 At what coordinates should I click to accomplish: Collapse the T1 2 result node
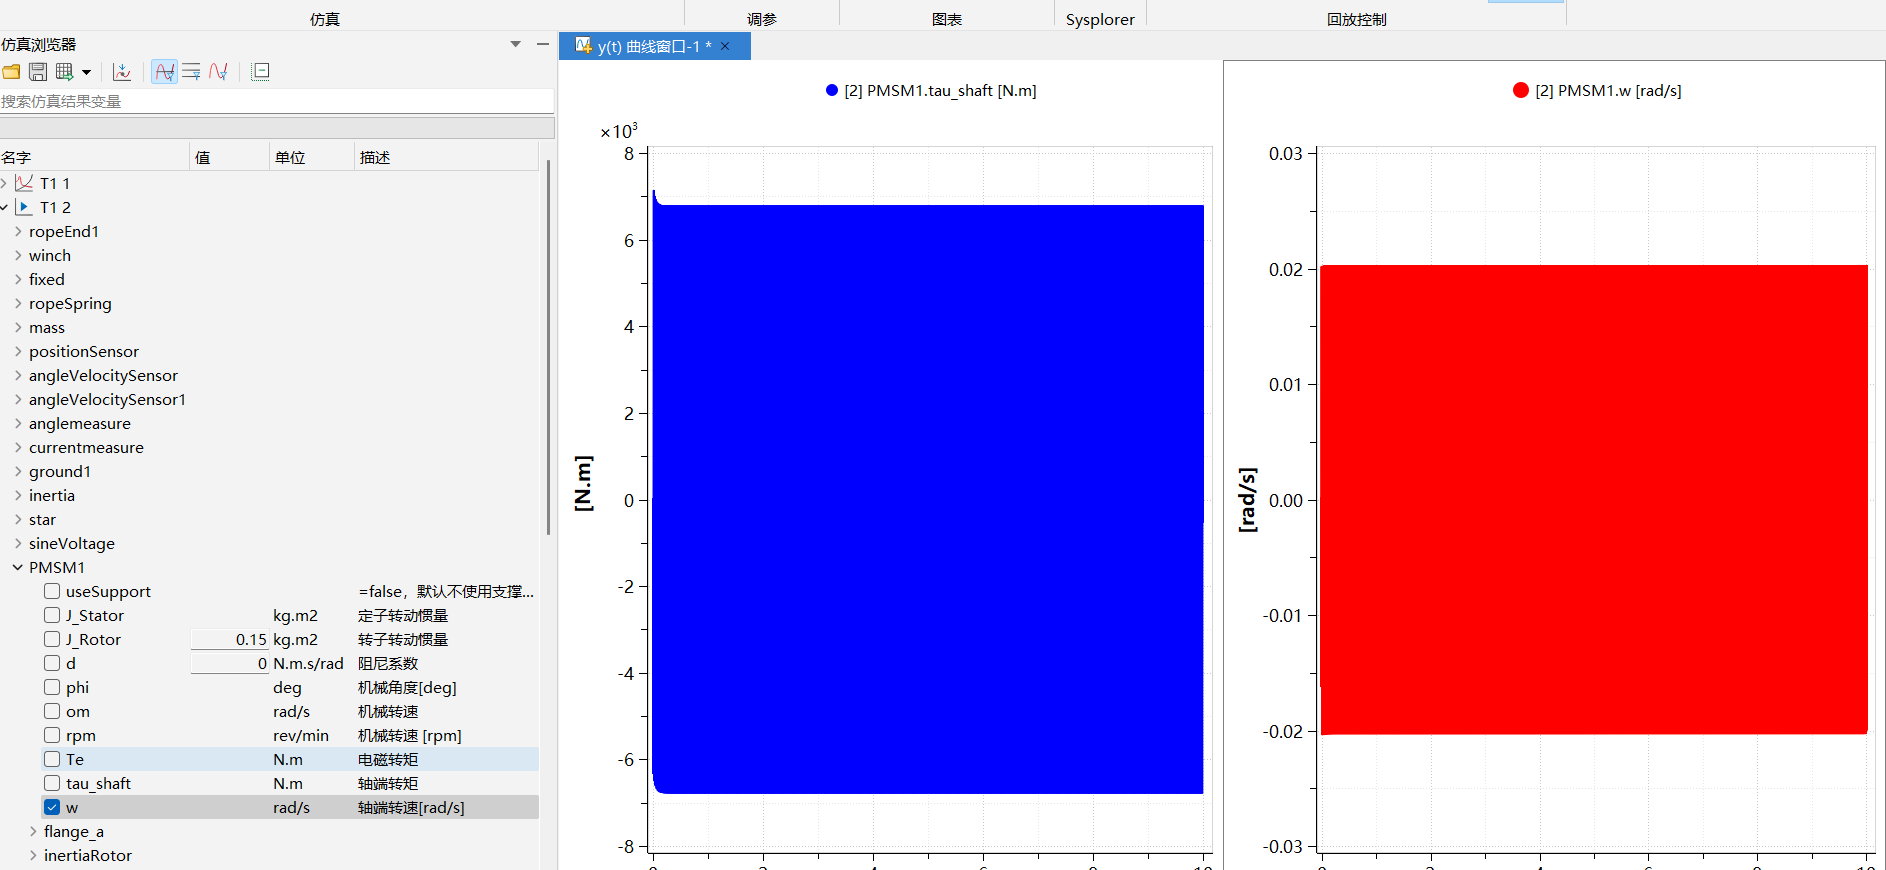coord(4,207)
